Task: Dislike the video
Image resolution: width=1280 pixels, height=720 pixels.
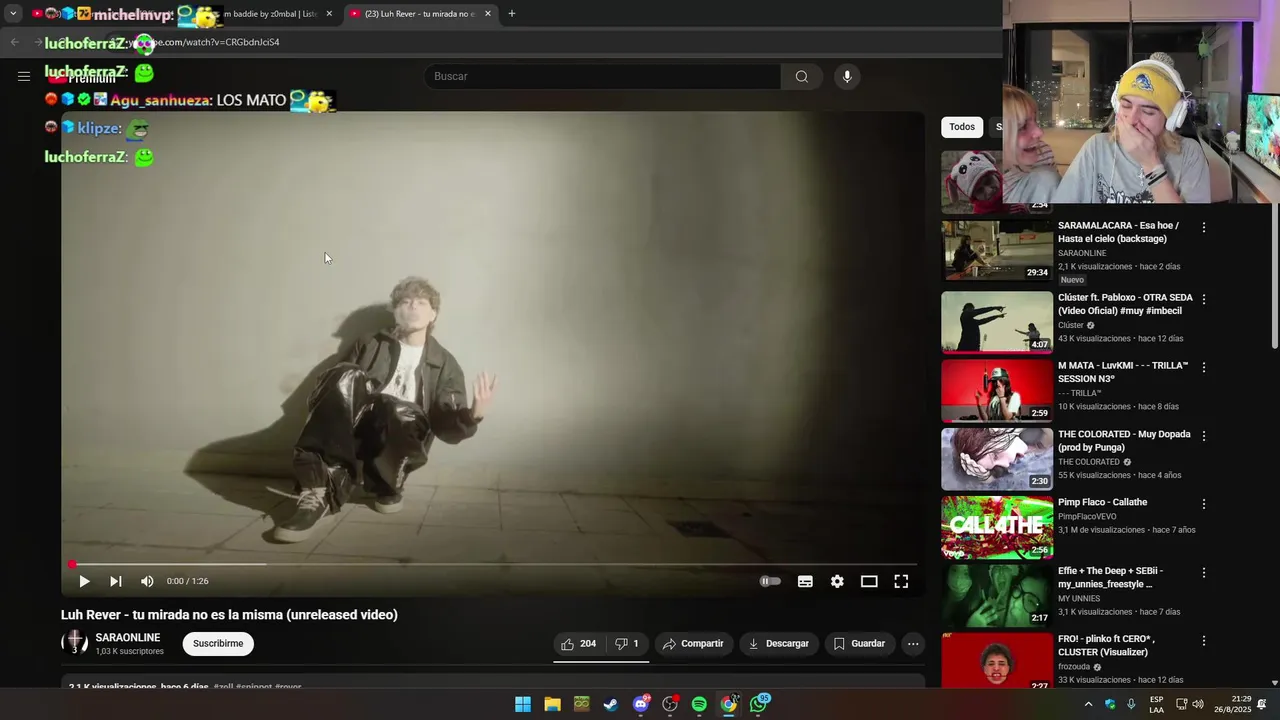Action: (627, 644)
